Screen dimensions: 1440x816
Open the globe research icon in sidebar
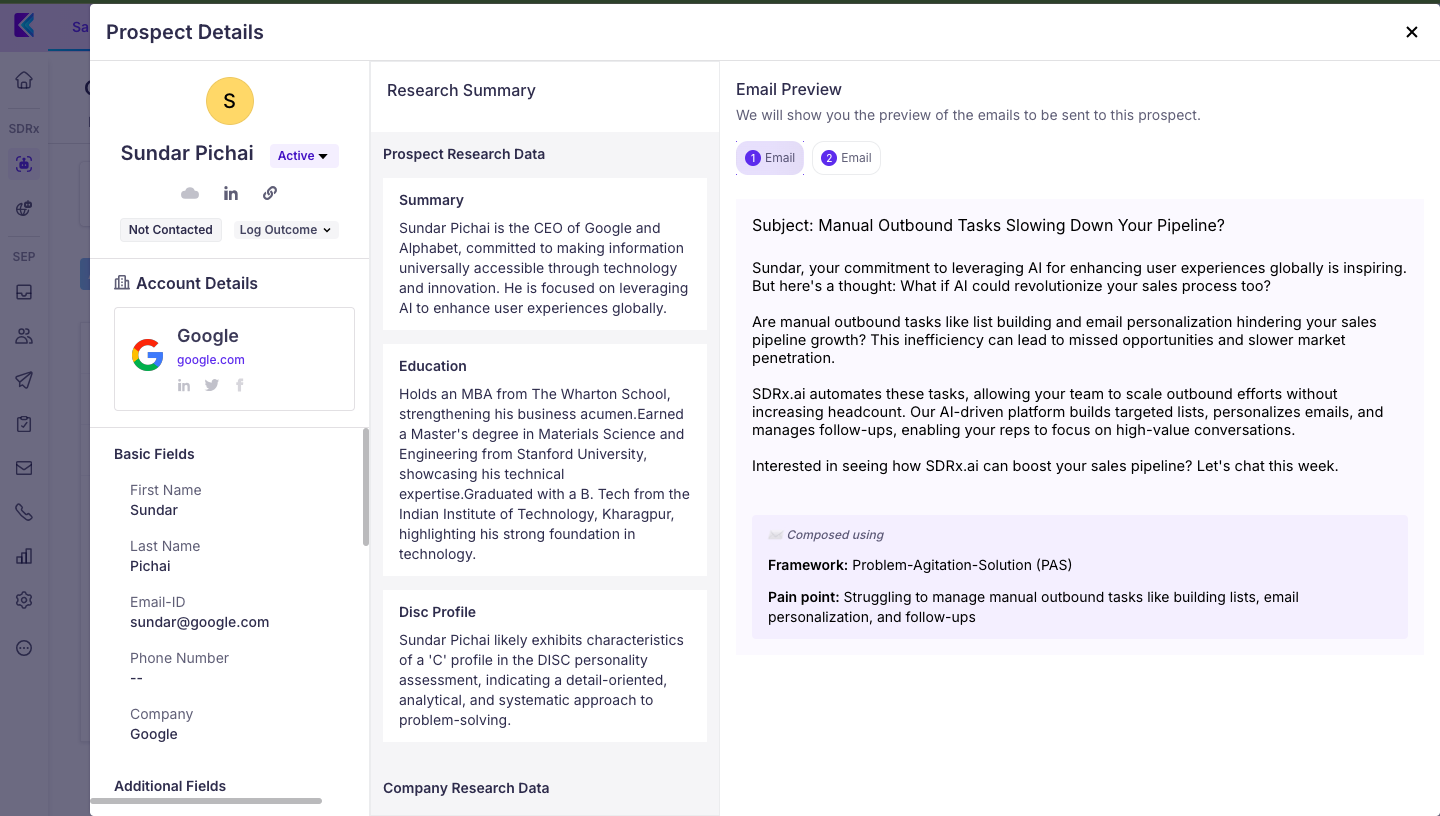pos(24,209)
